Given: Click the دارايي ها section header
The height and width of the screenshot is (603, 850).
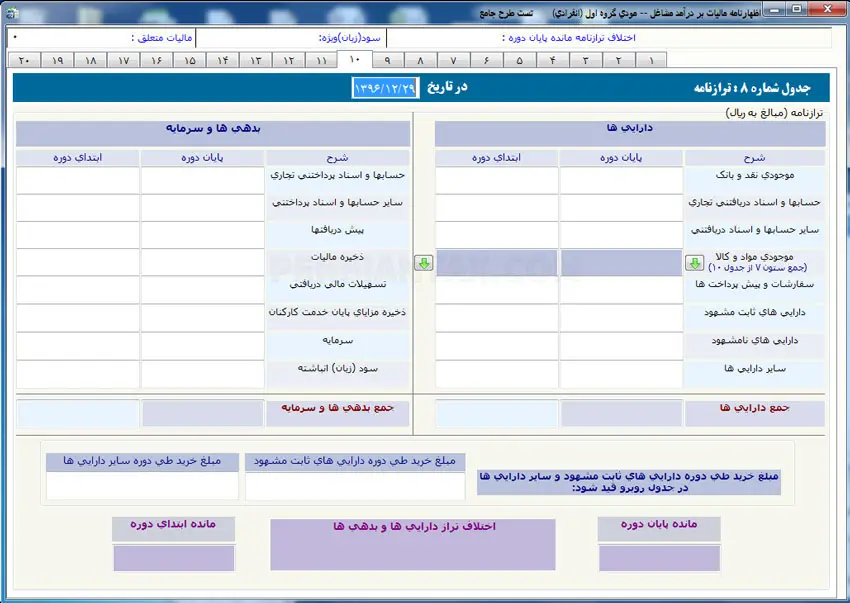Looking at the screenshot, I should coord(630,133).
